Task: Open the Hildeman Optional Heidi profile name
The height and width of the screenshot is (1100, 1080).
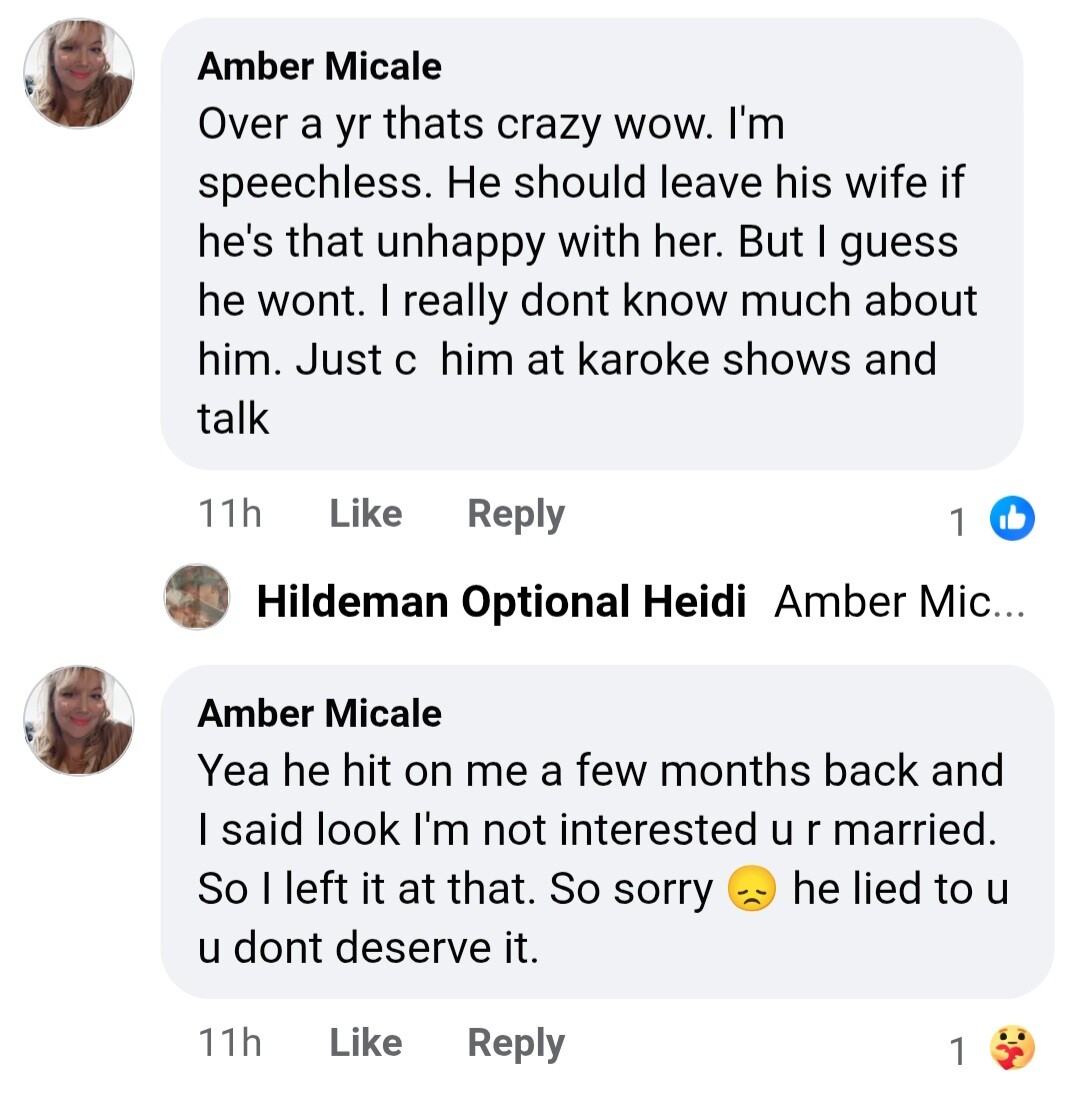Action: [501, 601]
